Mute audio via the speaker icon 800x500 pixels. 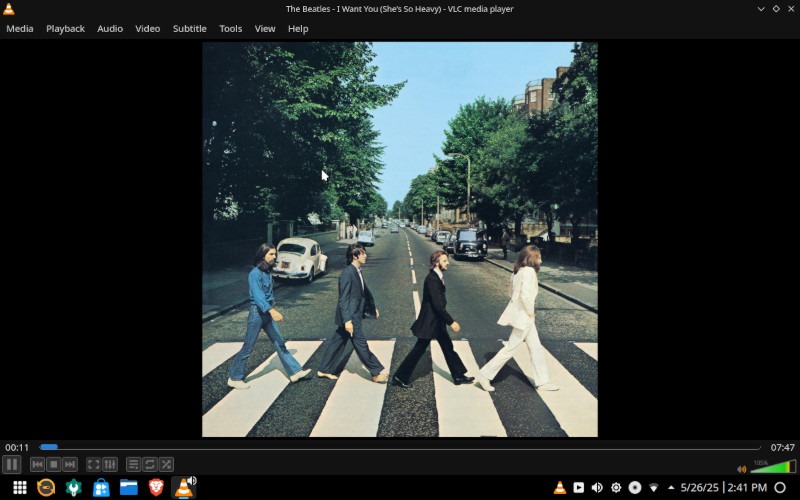(x=742, y=469)
